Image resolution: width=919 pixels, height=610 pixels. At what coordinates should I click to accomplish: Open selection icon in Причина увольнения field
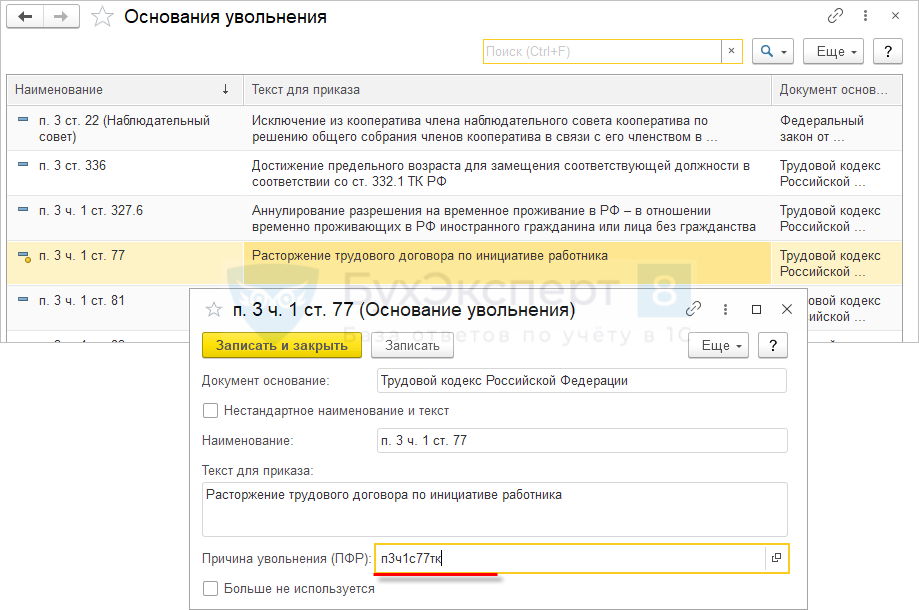pyautogui.click(x=776, y=559)
